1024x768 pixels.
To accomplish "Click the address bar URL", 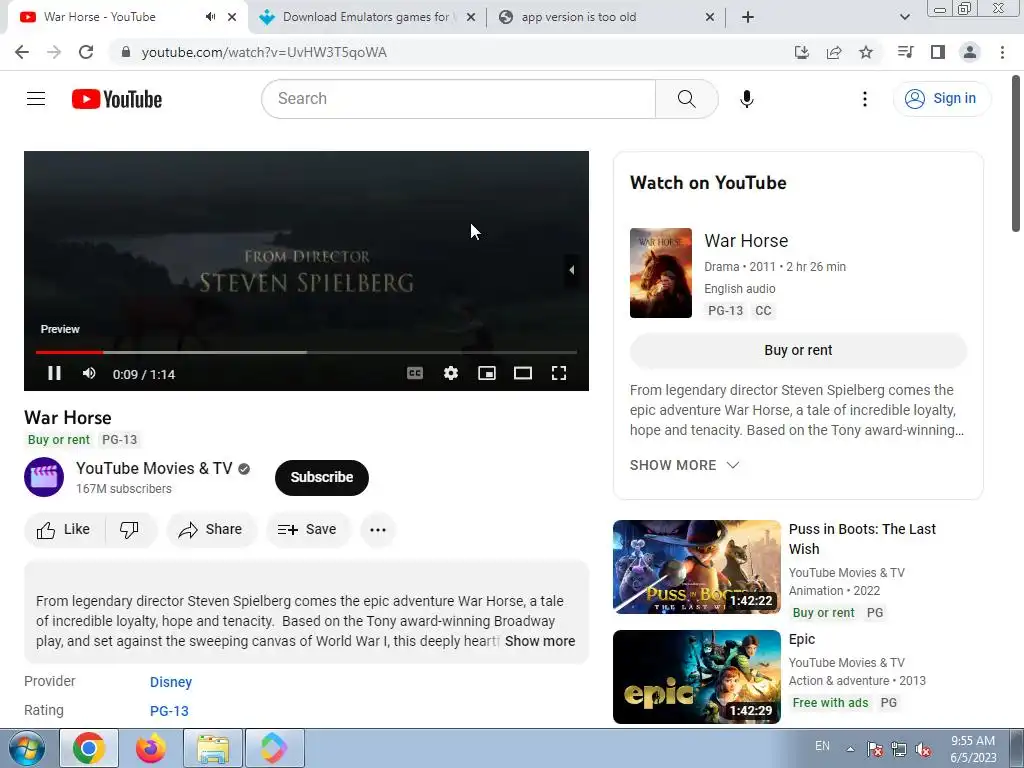I will coord(264,52).
